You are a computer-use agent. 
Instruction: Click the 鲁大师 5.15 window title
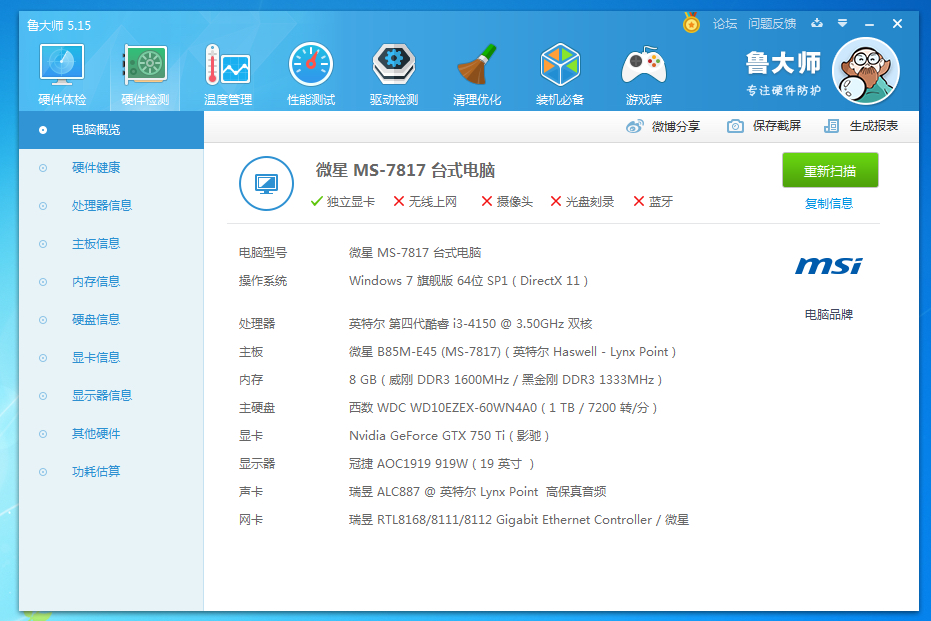(x=59, y=26)
